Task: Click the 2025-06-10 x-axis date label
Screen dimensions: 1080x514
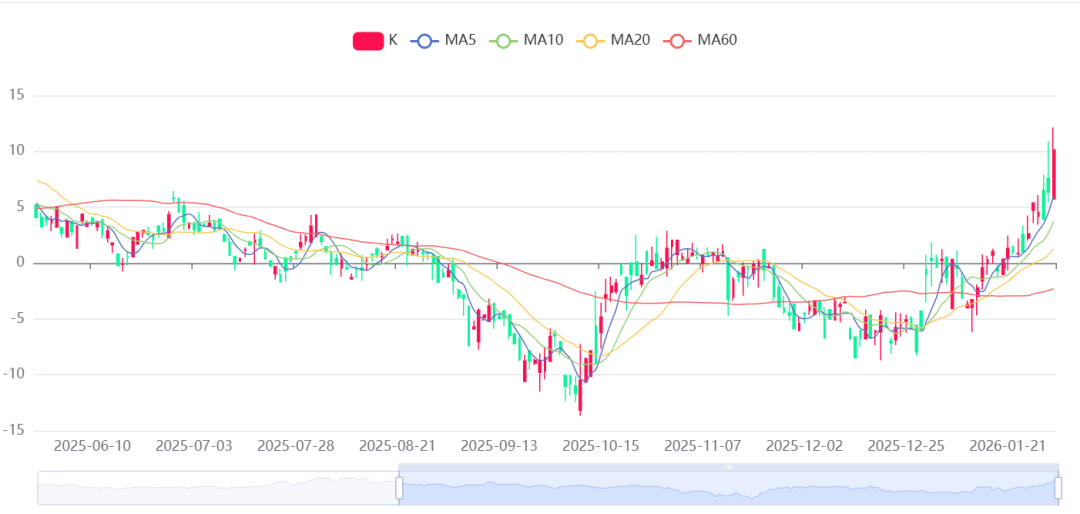Action: pyautogui.click(x=92, y=445)
